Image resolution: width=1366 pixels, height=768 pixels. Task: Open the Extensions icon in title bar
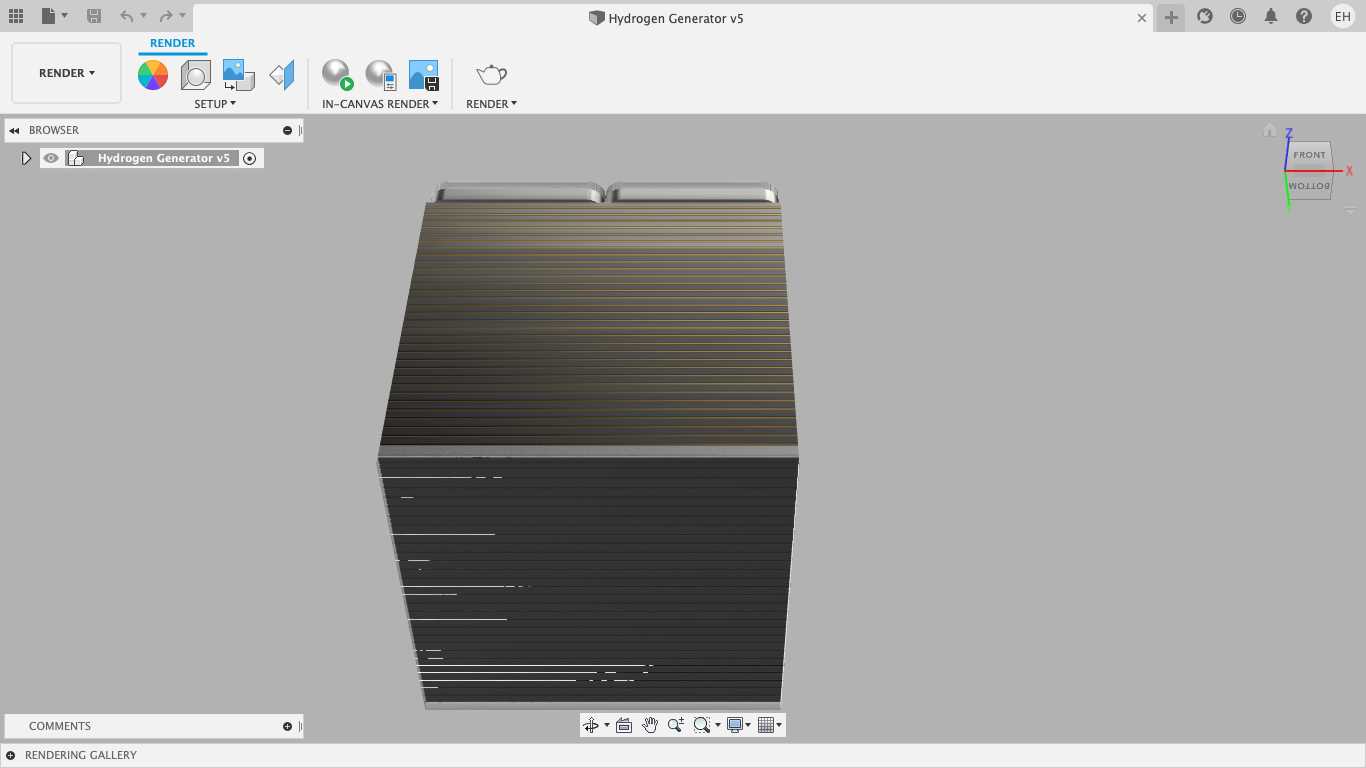click(1205, 16)
